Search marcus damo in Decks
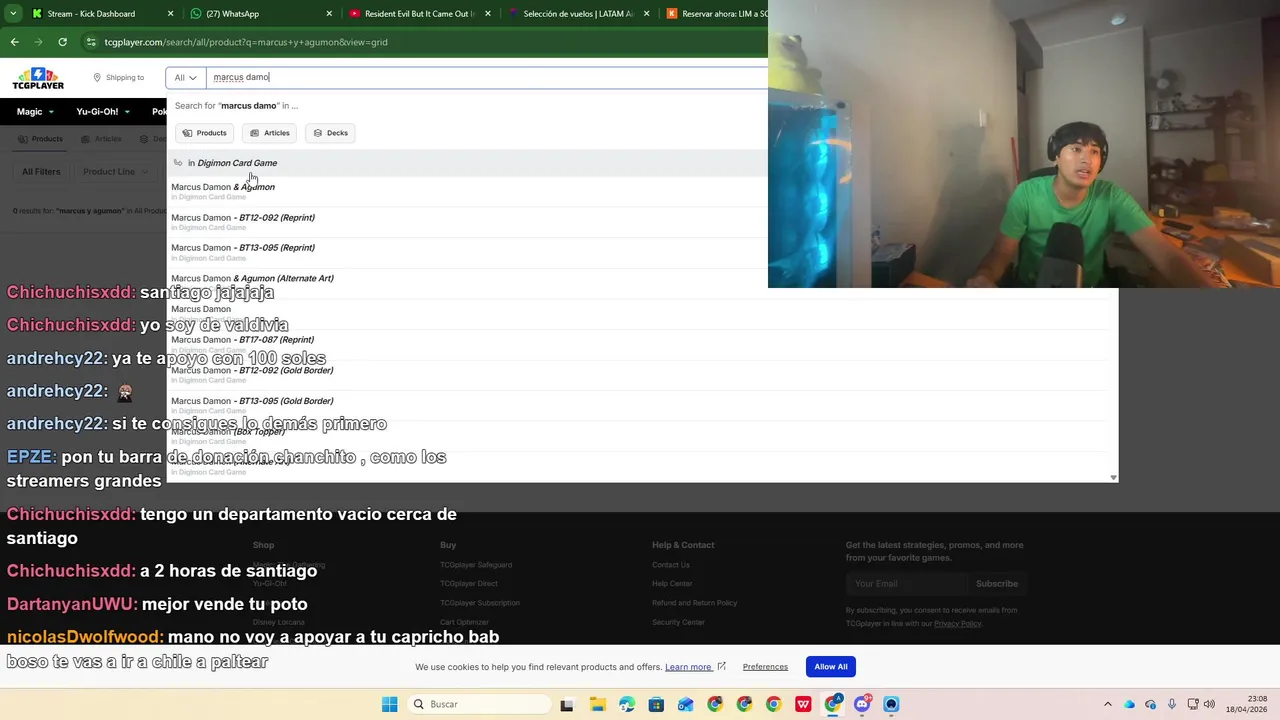 click(331, 133)
